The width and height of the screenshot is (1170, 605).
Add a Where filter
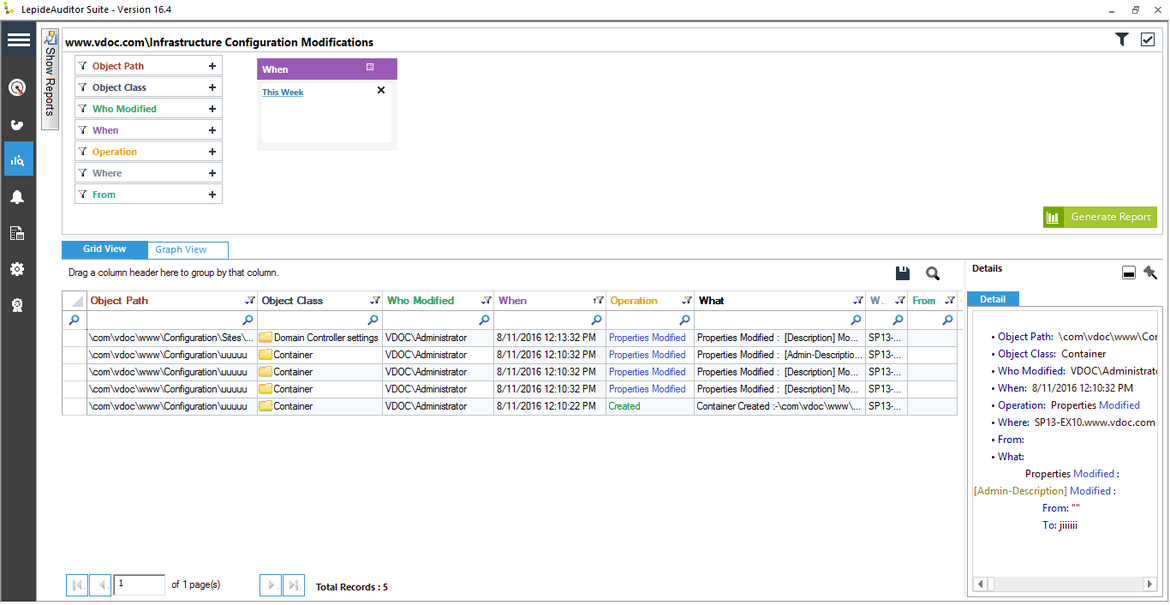click(x=212, y=173)
